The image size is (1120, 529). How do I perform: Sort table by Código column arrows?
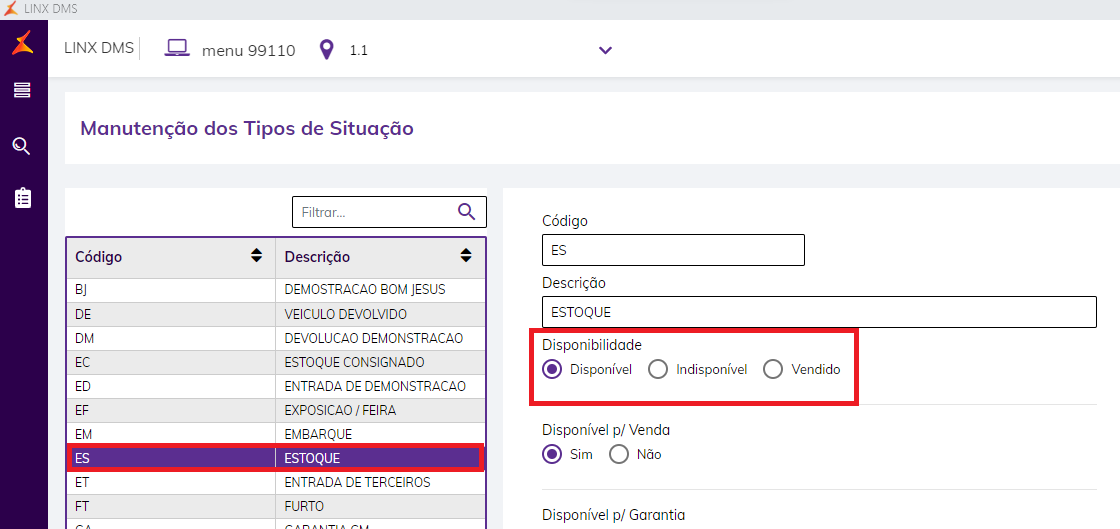pyautogui.click(x=257, y=256)
